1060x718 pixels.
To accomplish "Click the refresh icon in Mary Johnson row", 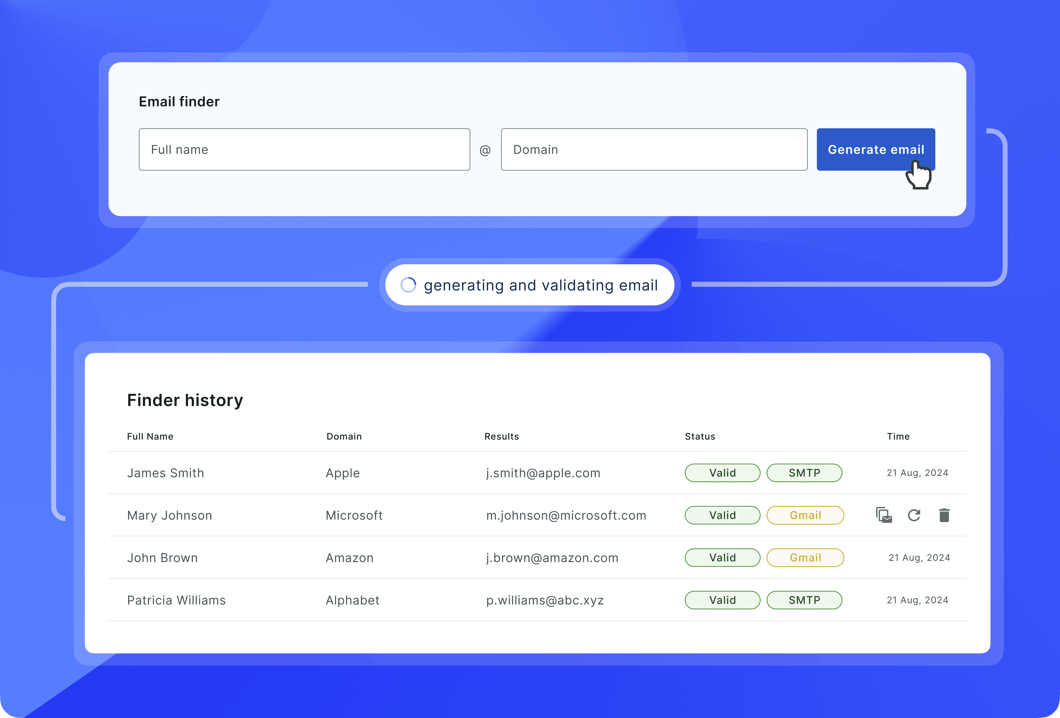I will point(914,515).
